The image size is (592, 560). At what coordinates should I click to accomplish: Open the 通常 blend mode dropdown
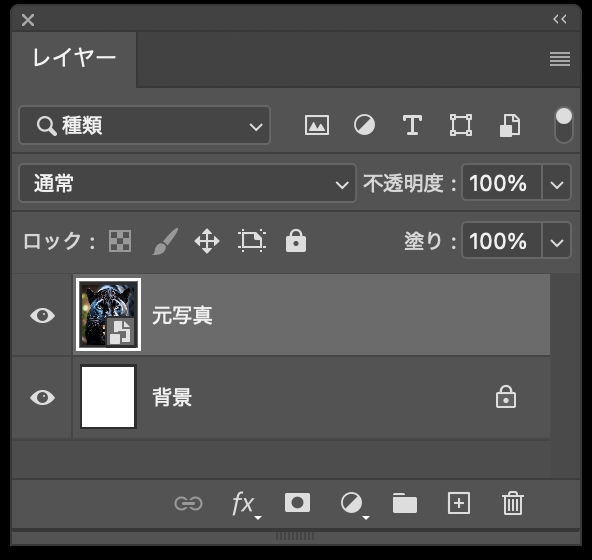[188, 183]
